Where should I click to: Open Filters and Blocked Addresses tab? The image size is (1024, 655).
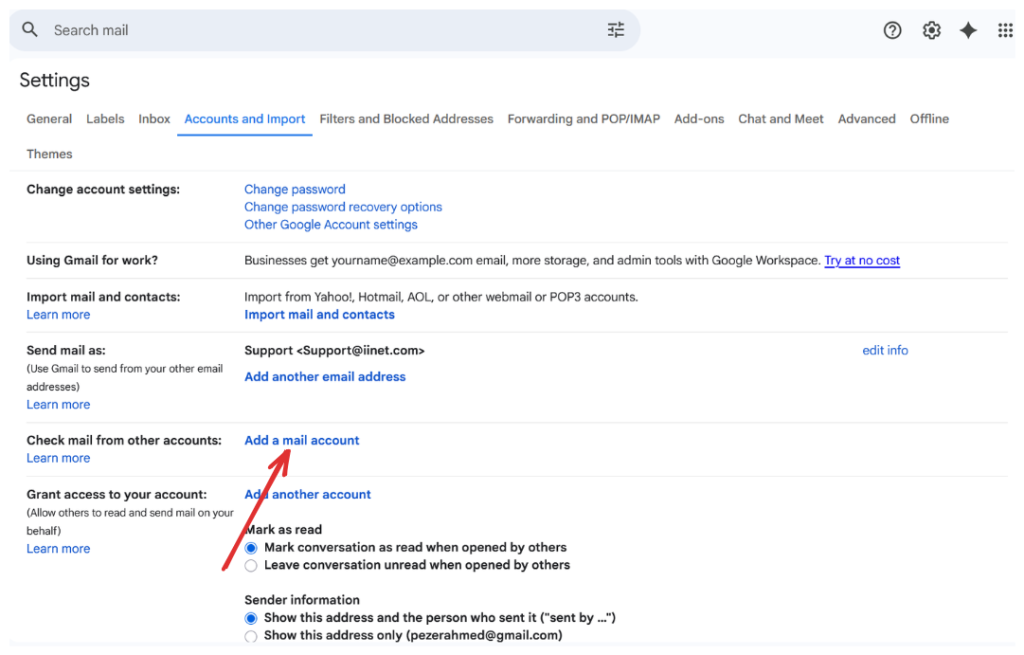(406, 119)
